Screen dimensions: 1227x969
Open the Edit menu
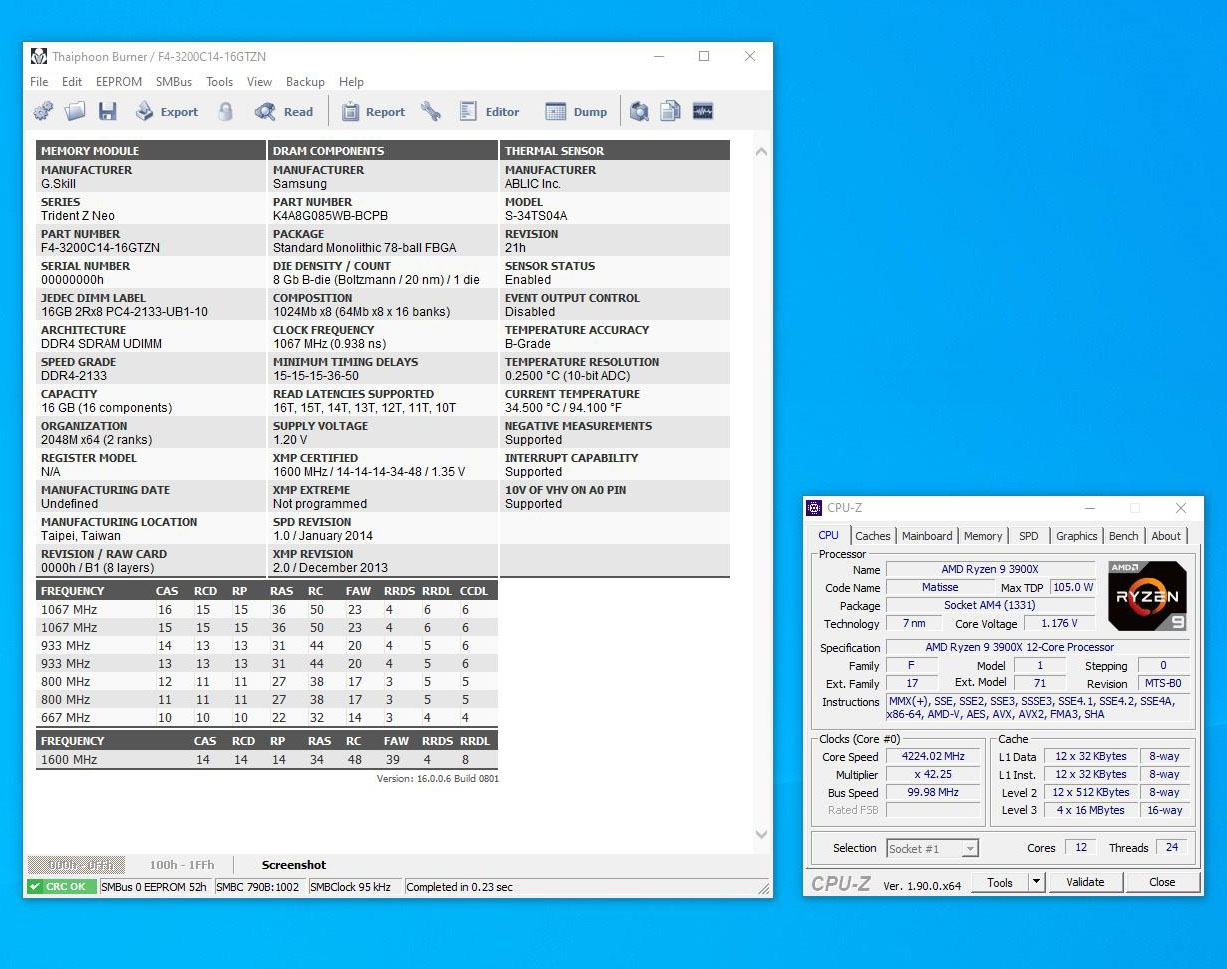point(72,82)
